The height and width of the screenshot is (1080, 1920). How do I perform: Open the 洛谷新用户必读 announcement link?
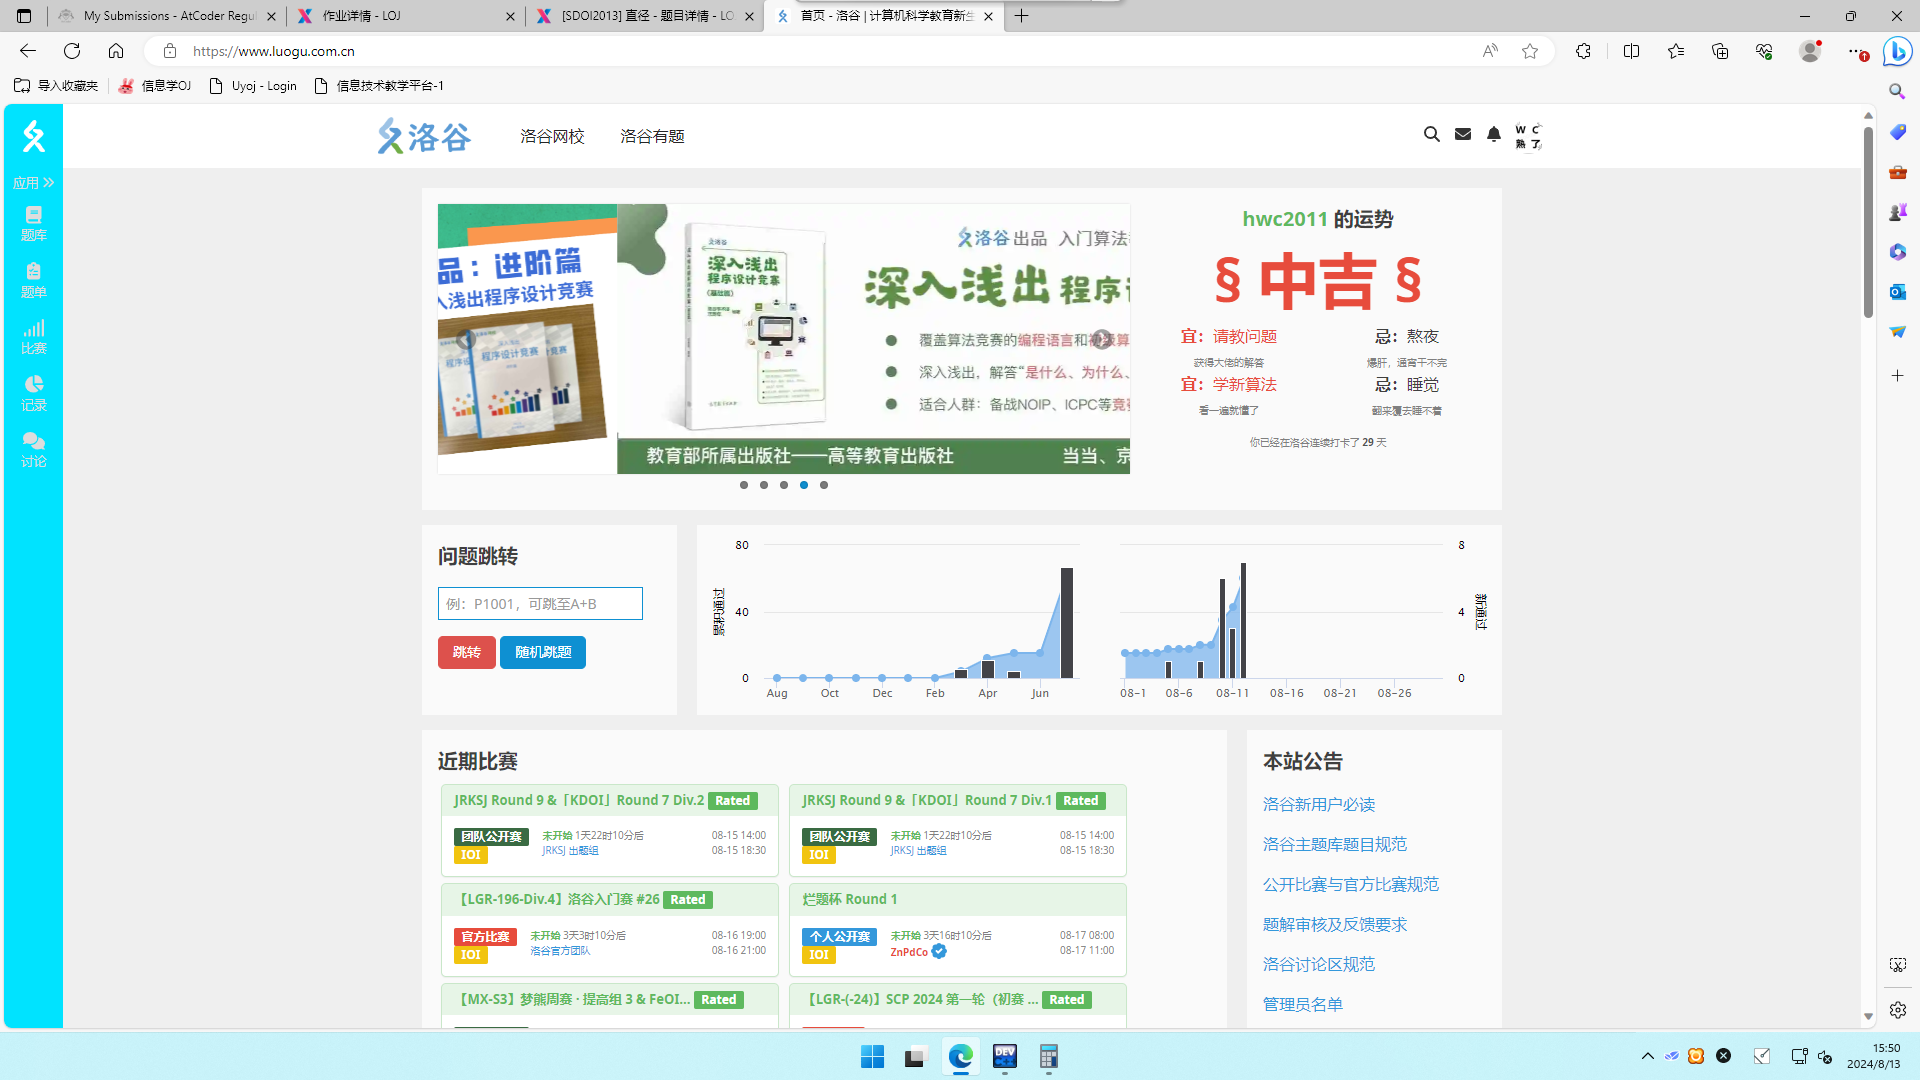(1318, 804)
